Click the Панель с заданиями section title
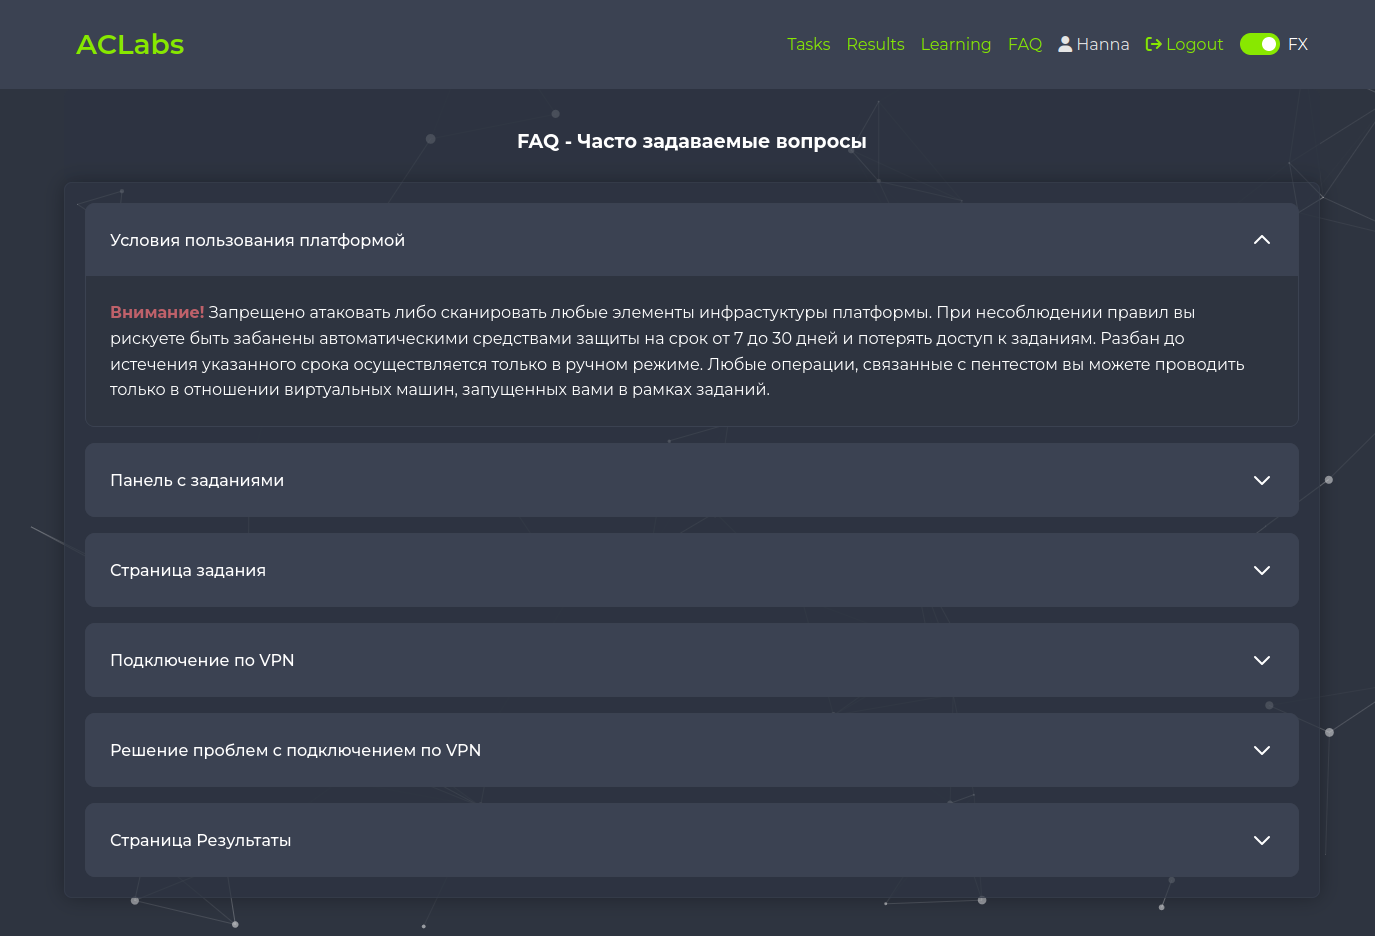Viewport: 1375px width, 936px height. (197, 480)
